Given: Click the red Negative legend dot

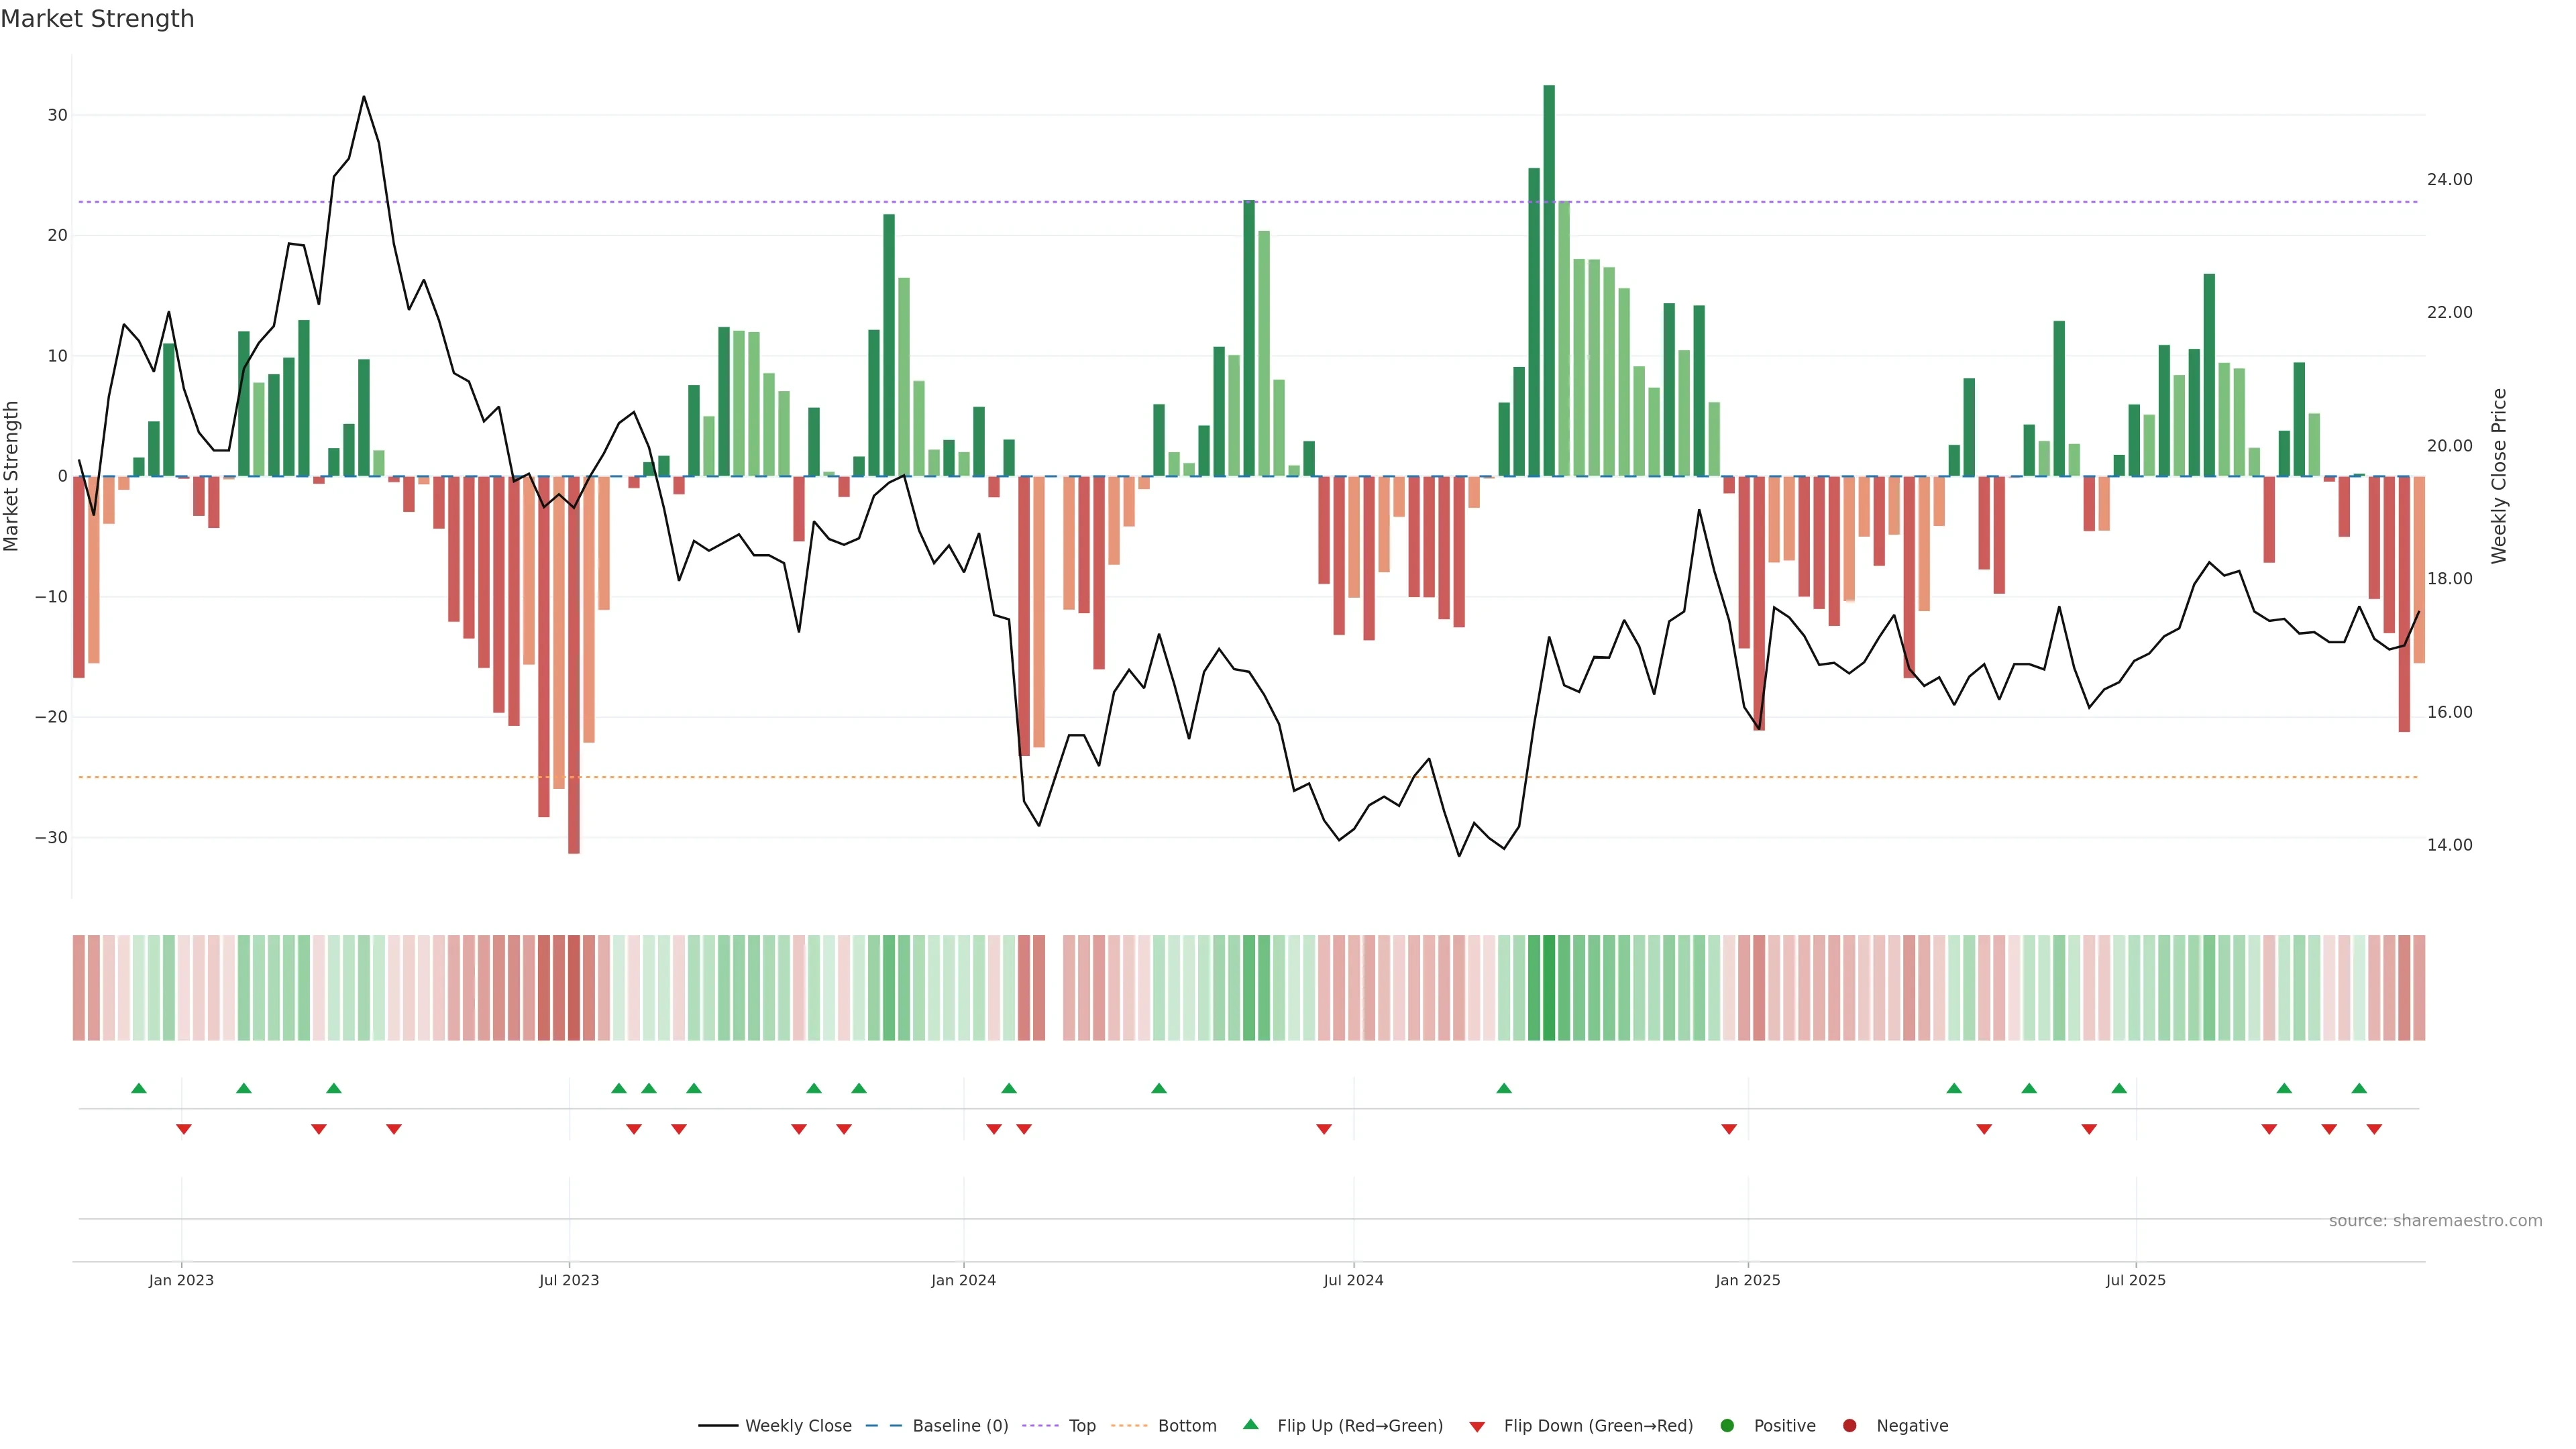Looking at the screenshot, I should [x=1849, y=1426].
